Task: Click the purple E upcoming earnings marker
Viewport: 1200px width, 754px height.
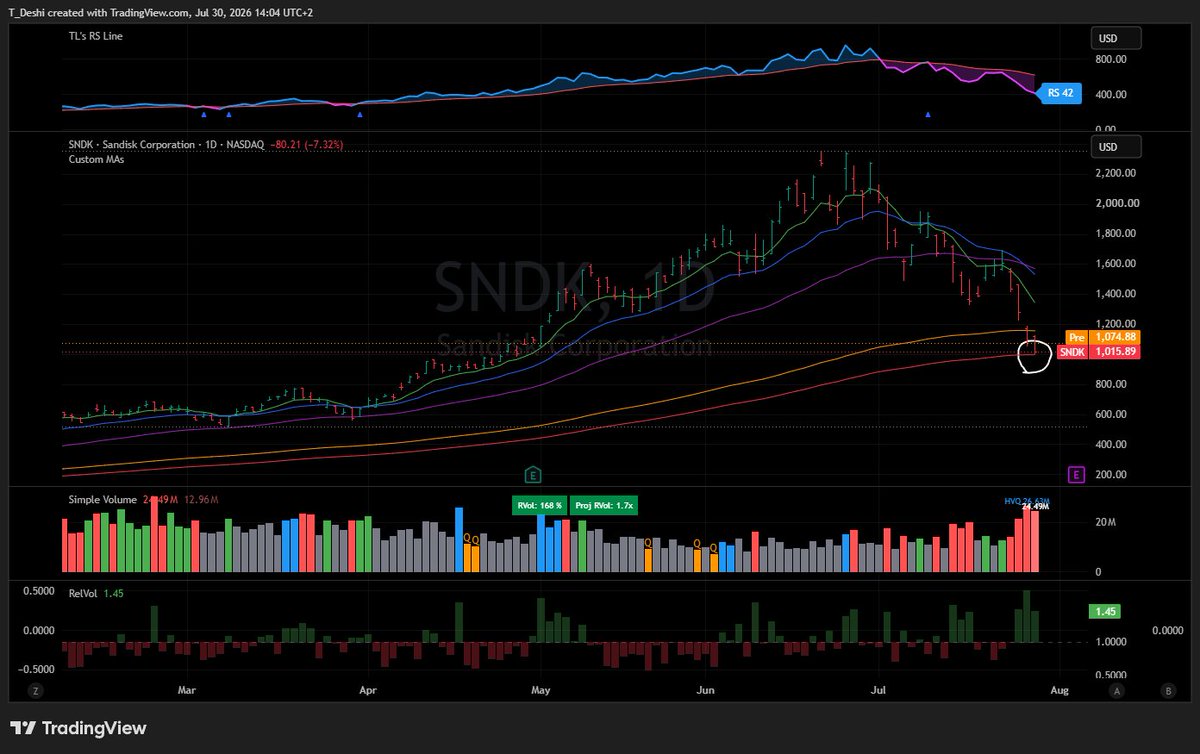Action: (x=1076, y=474)
